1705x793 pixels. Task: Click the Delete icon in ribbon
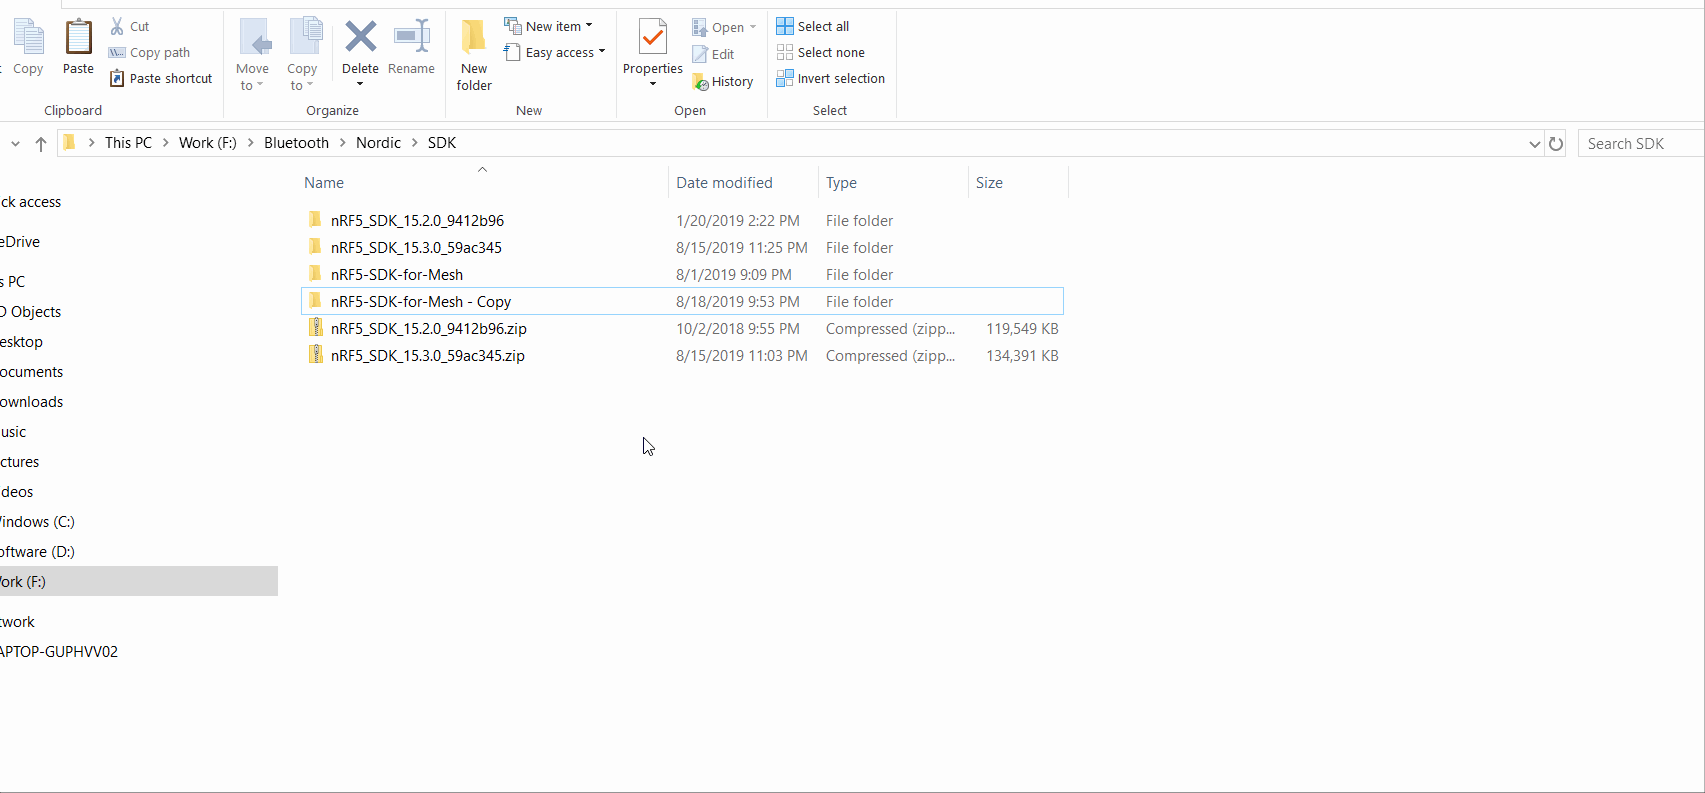[x=360, y=40]
